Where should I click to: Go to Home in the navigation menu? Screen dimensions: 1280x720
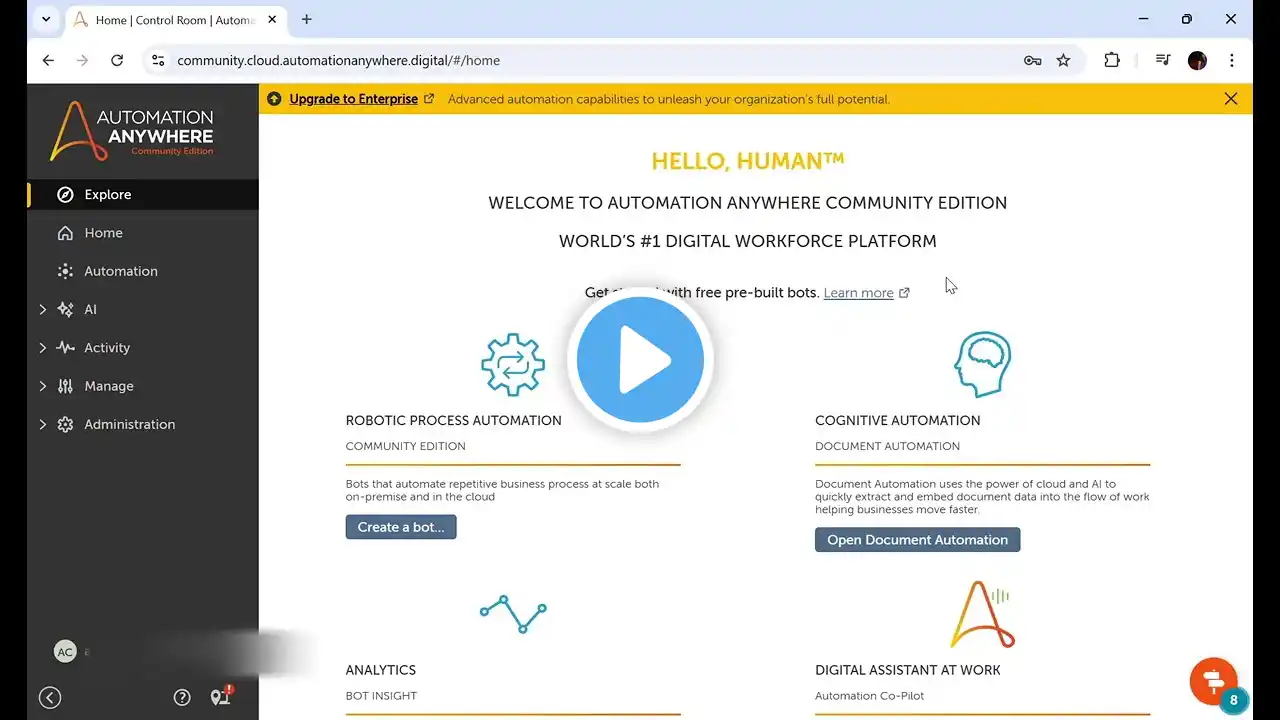coord(143,233)
